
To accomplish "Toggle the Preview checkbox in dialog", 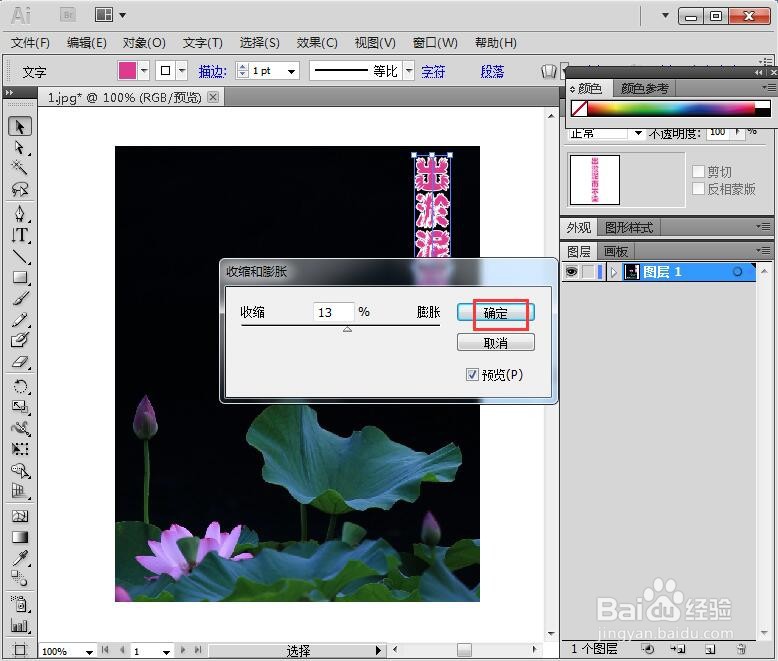I will click(x=472, y=375).
